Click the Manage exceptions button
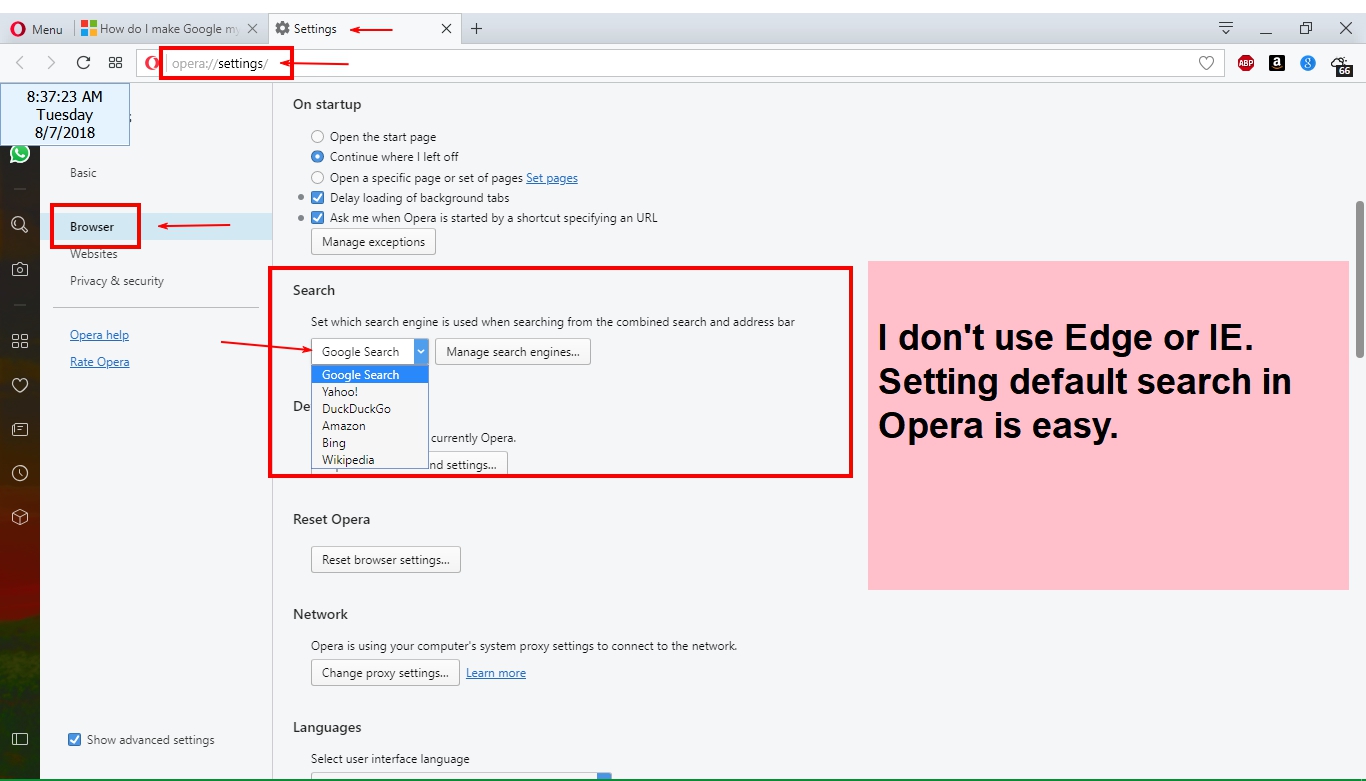The width and height of the screenshot is (1366, 781). point(373,242)
